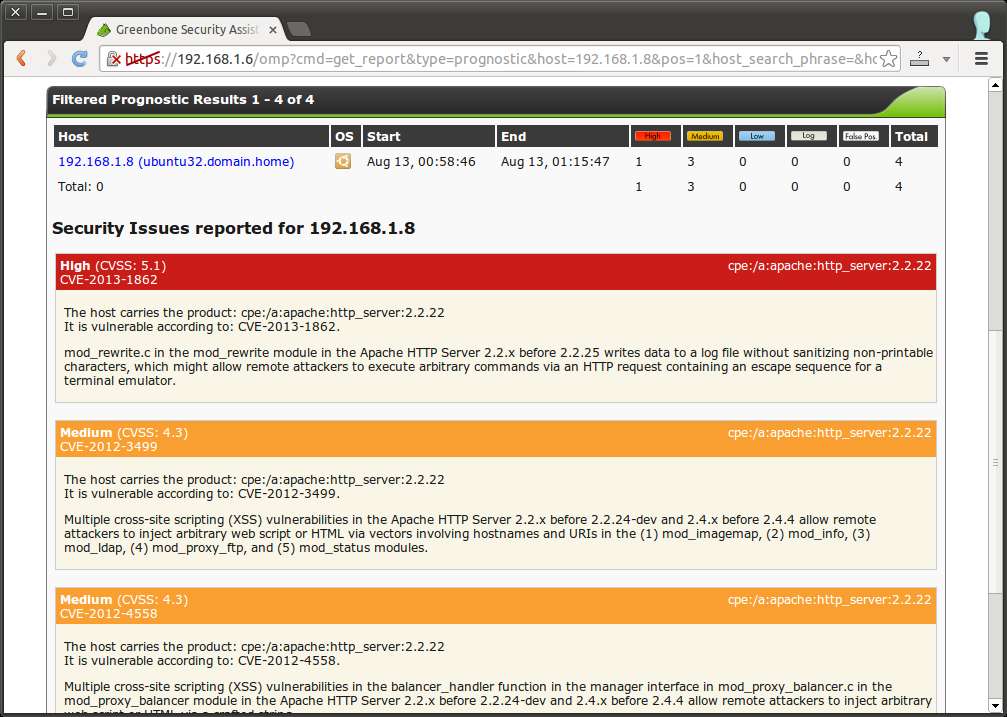The height and width of the screenshot is (717, 1007).
Task: Click the insecure https warning icon
Action: point(113,59)
